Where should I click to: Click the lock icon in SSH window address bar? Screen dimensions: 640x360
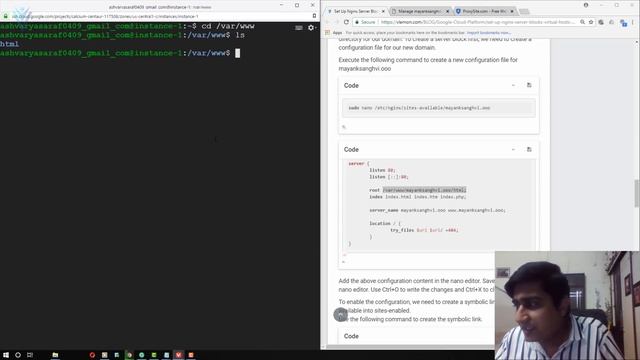[x=6, y=16]
